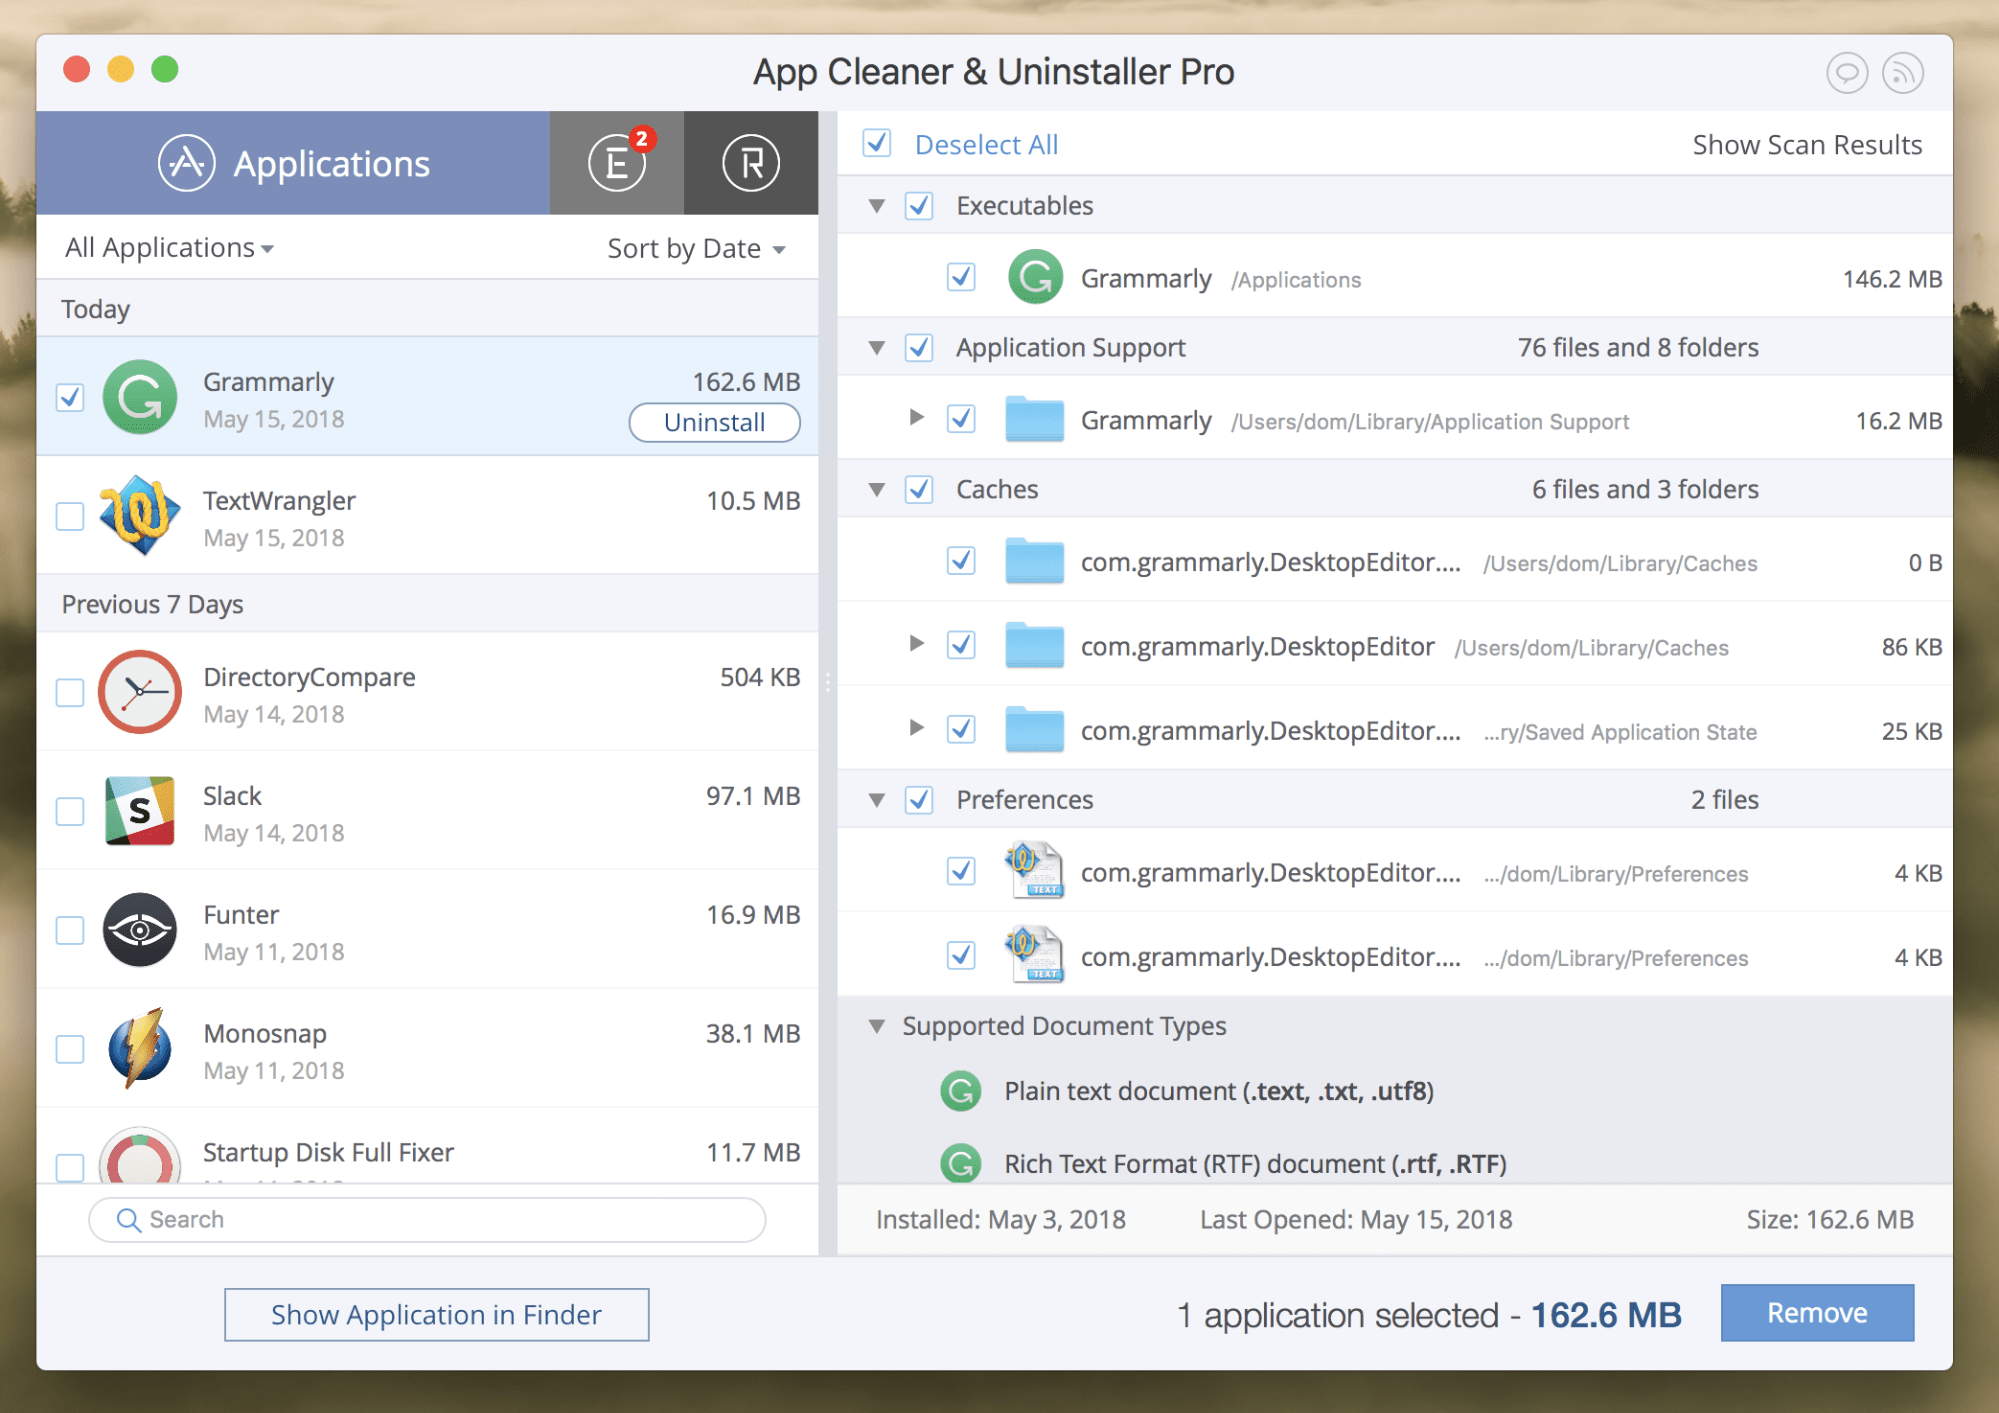The image size is (1999, 1413).
Task: Collapse the Preferences section
Action: click(x=877, y=800)
